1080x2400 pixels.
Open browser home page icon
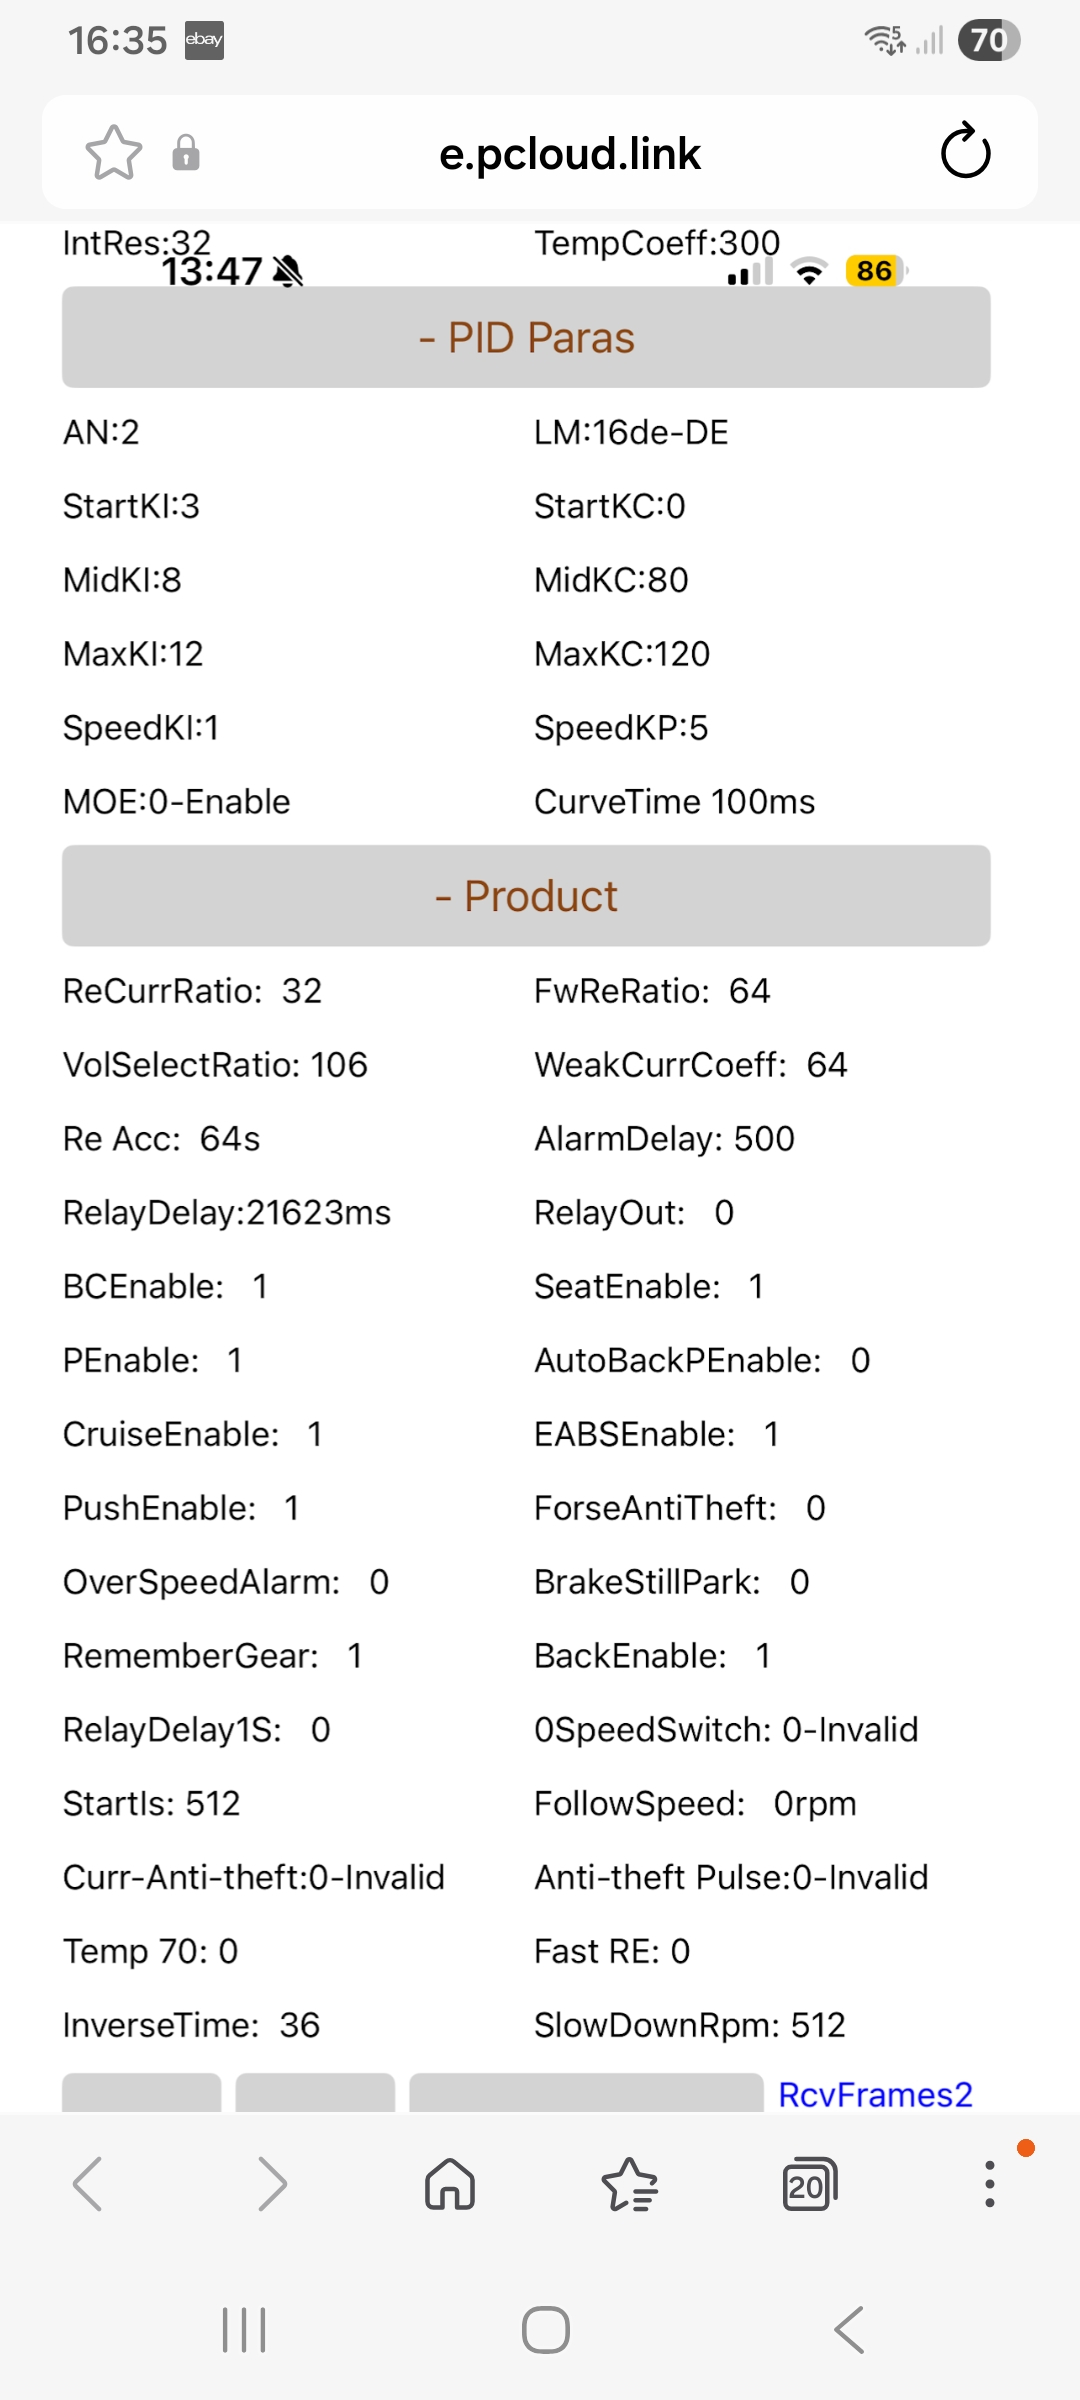(x=450, y=2183)
